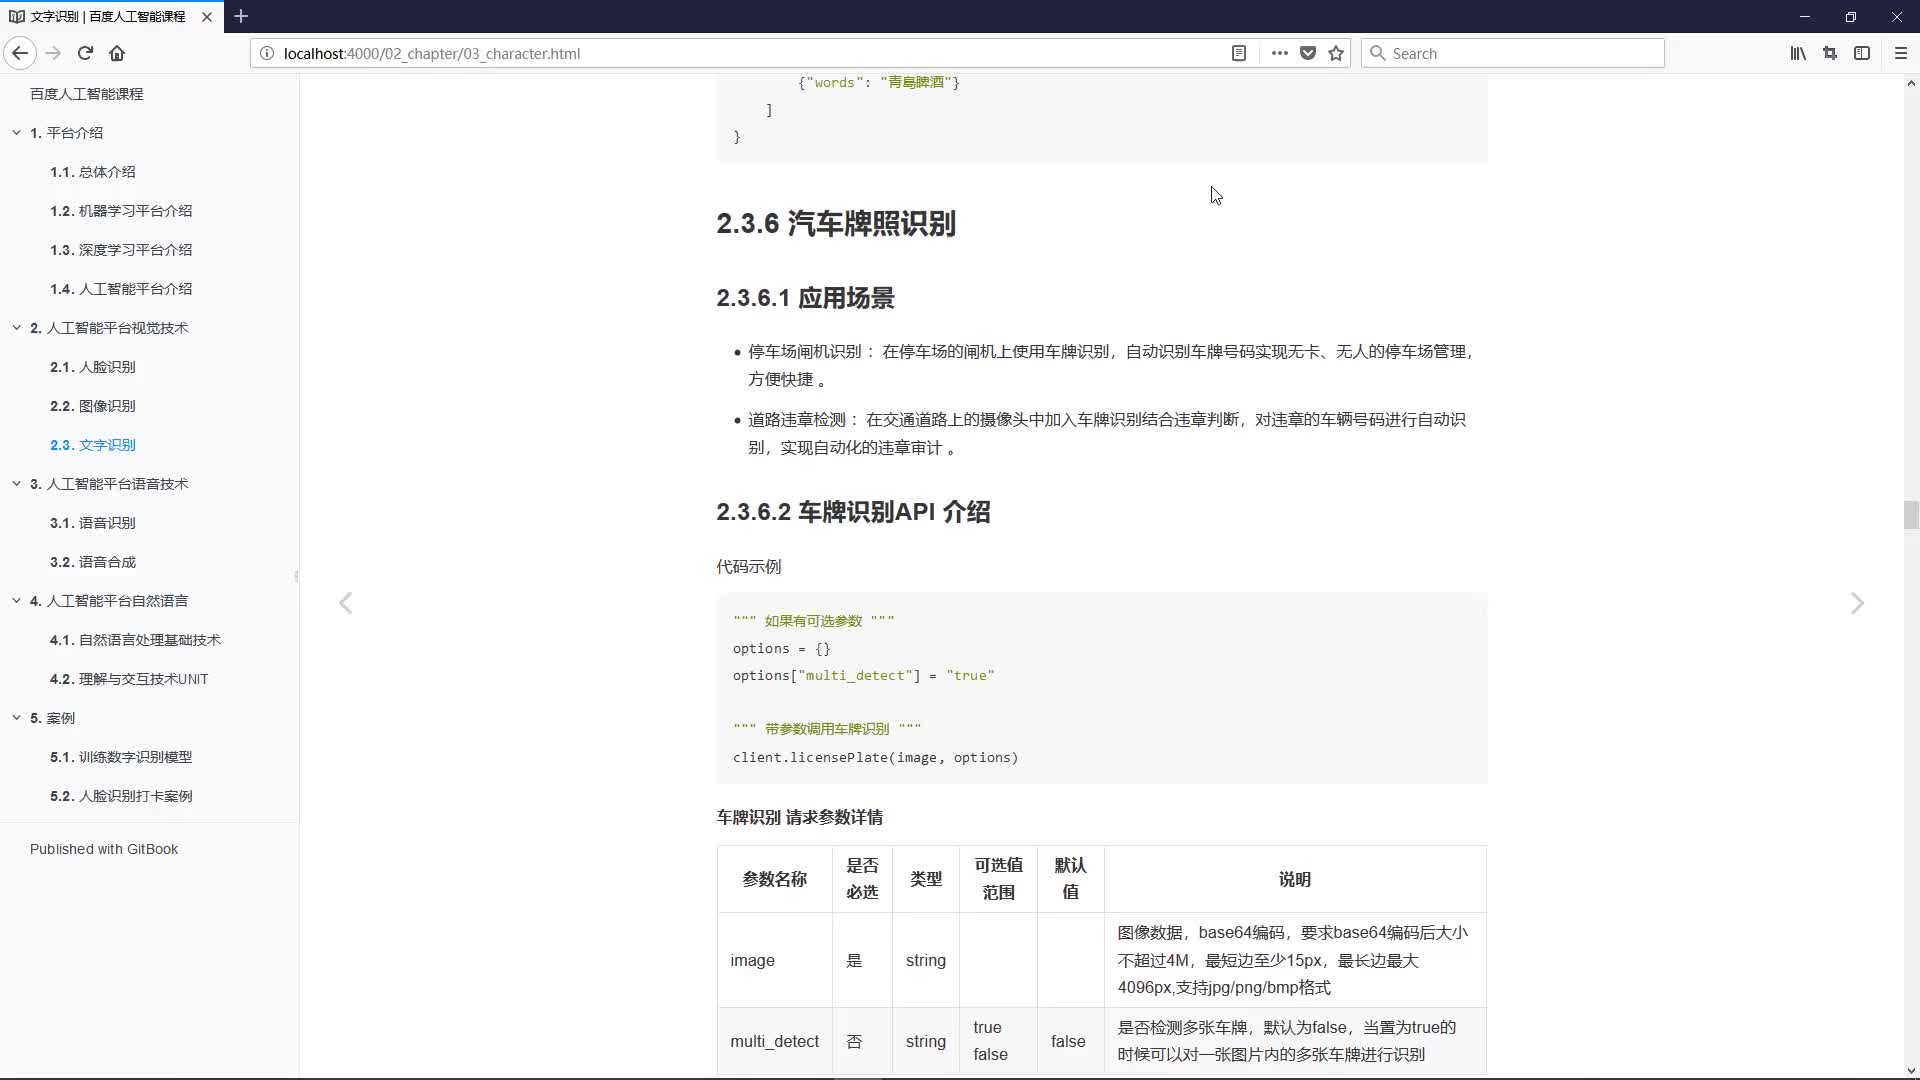
Task: Collapse the 1. 平台介绍 section chevron
Action: tap(16, 132)
